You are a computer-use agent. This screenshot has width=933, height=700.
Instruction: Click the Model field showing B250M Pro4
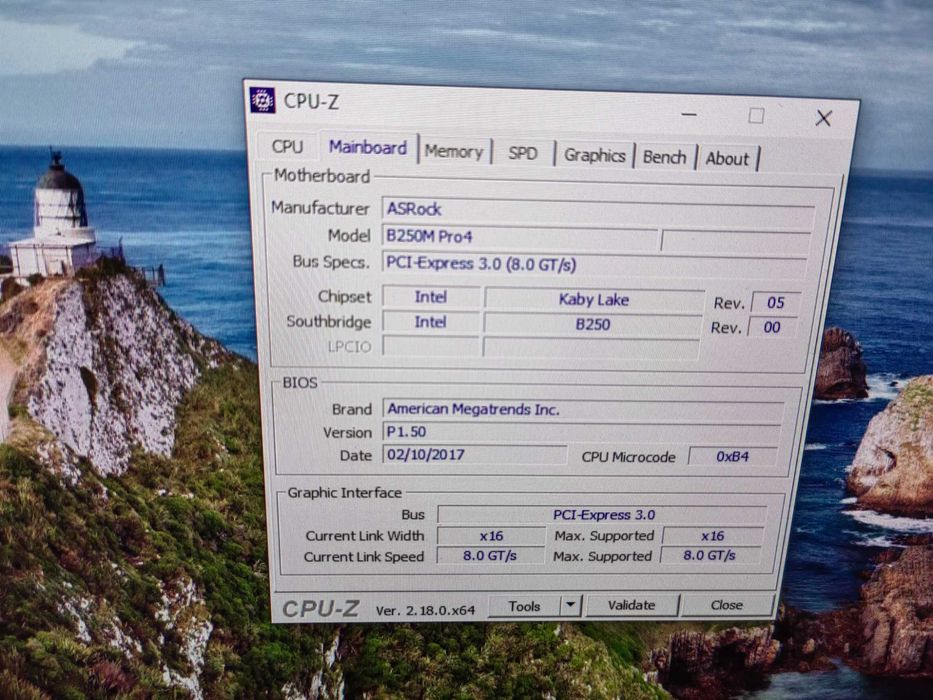519,237
